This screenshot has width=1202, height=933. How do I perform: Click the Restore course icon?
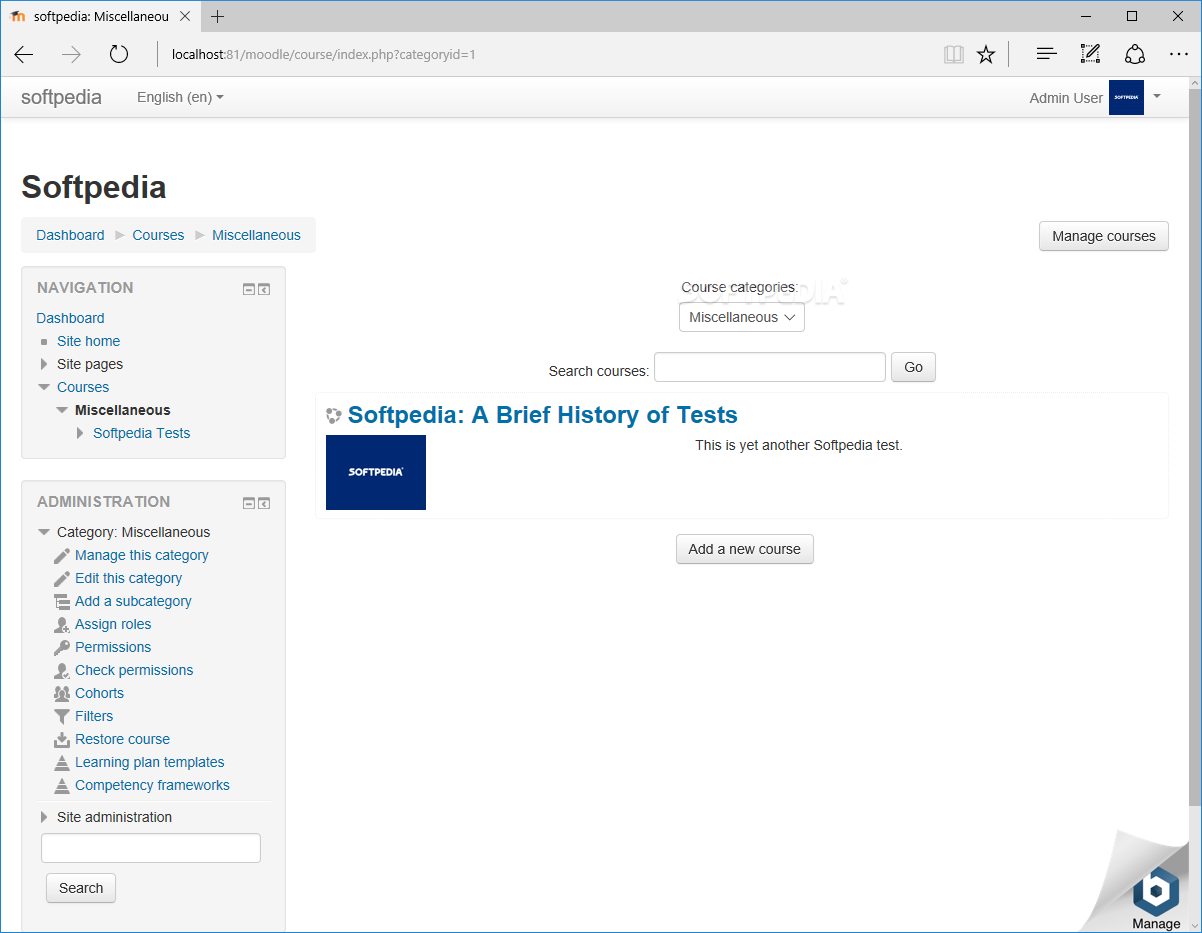tap(62, 740)
